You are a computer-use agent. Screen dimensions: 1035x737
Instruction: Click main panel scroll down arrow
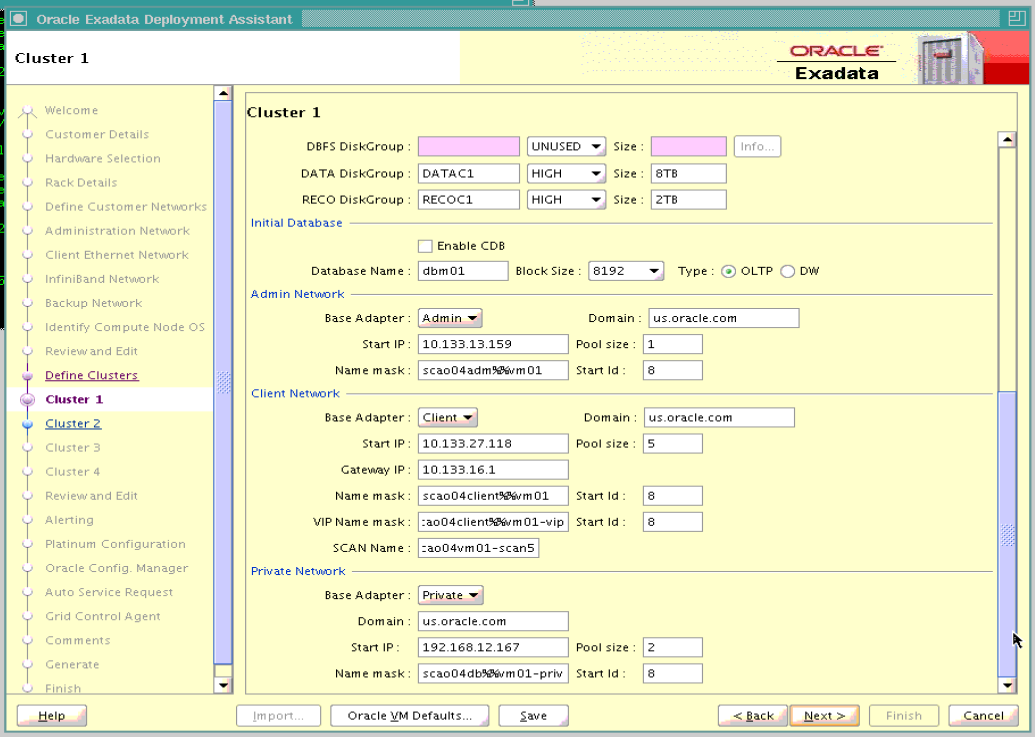[1007, 685]
